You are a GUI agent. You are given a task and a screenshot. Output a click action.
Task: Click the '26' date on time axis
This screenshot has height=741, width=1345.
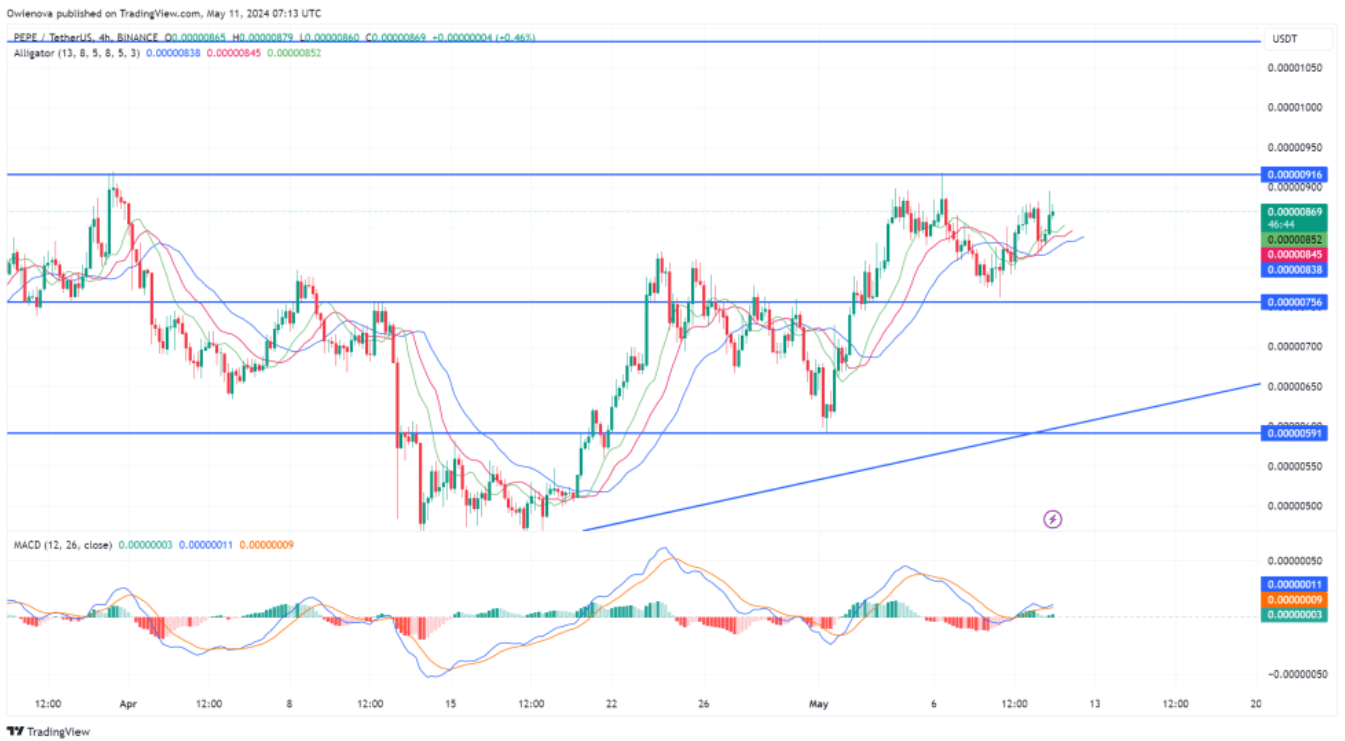(703, 703)
